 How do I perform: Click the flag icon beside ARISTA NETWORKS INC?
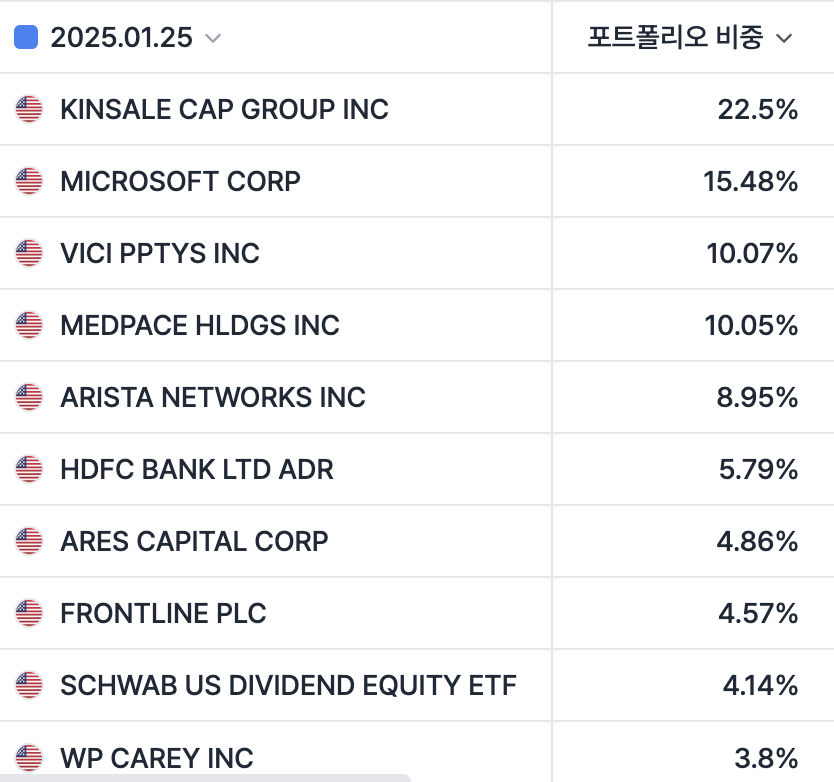(x=29, y=397)
